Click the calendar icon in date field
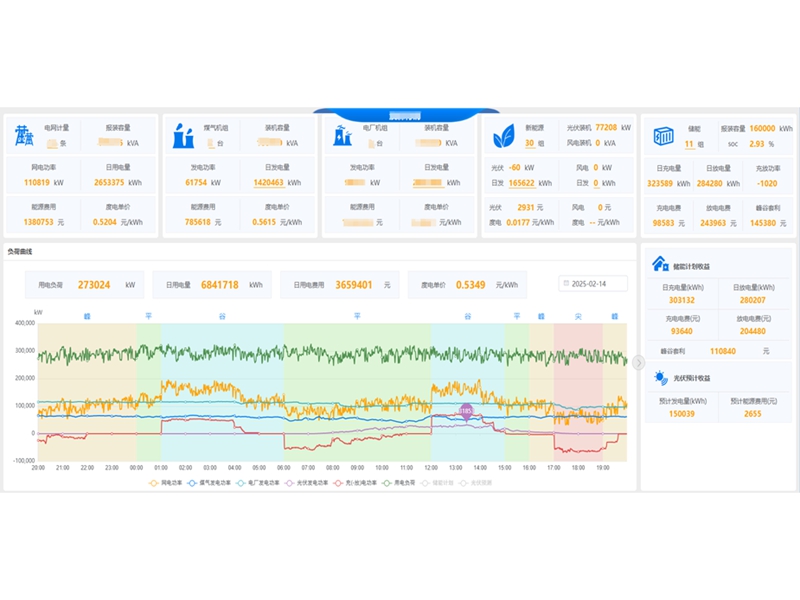 (x=568, y=284)
